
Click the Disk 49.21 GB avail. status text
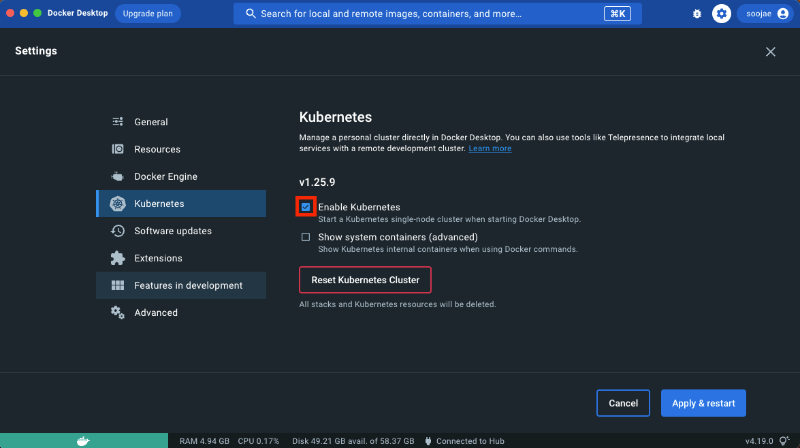tap(353, 441)
